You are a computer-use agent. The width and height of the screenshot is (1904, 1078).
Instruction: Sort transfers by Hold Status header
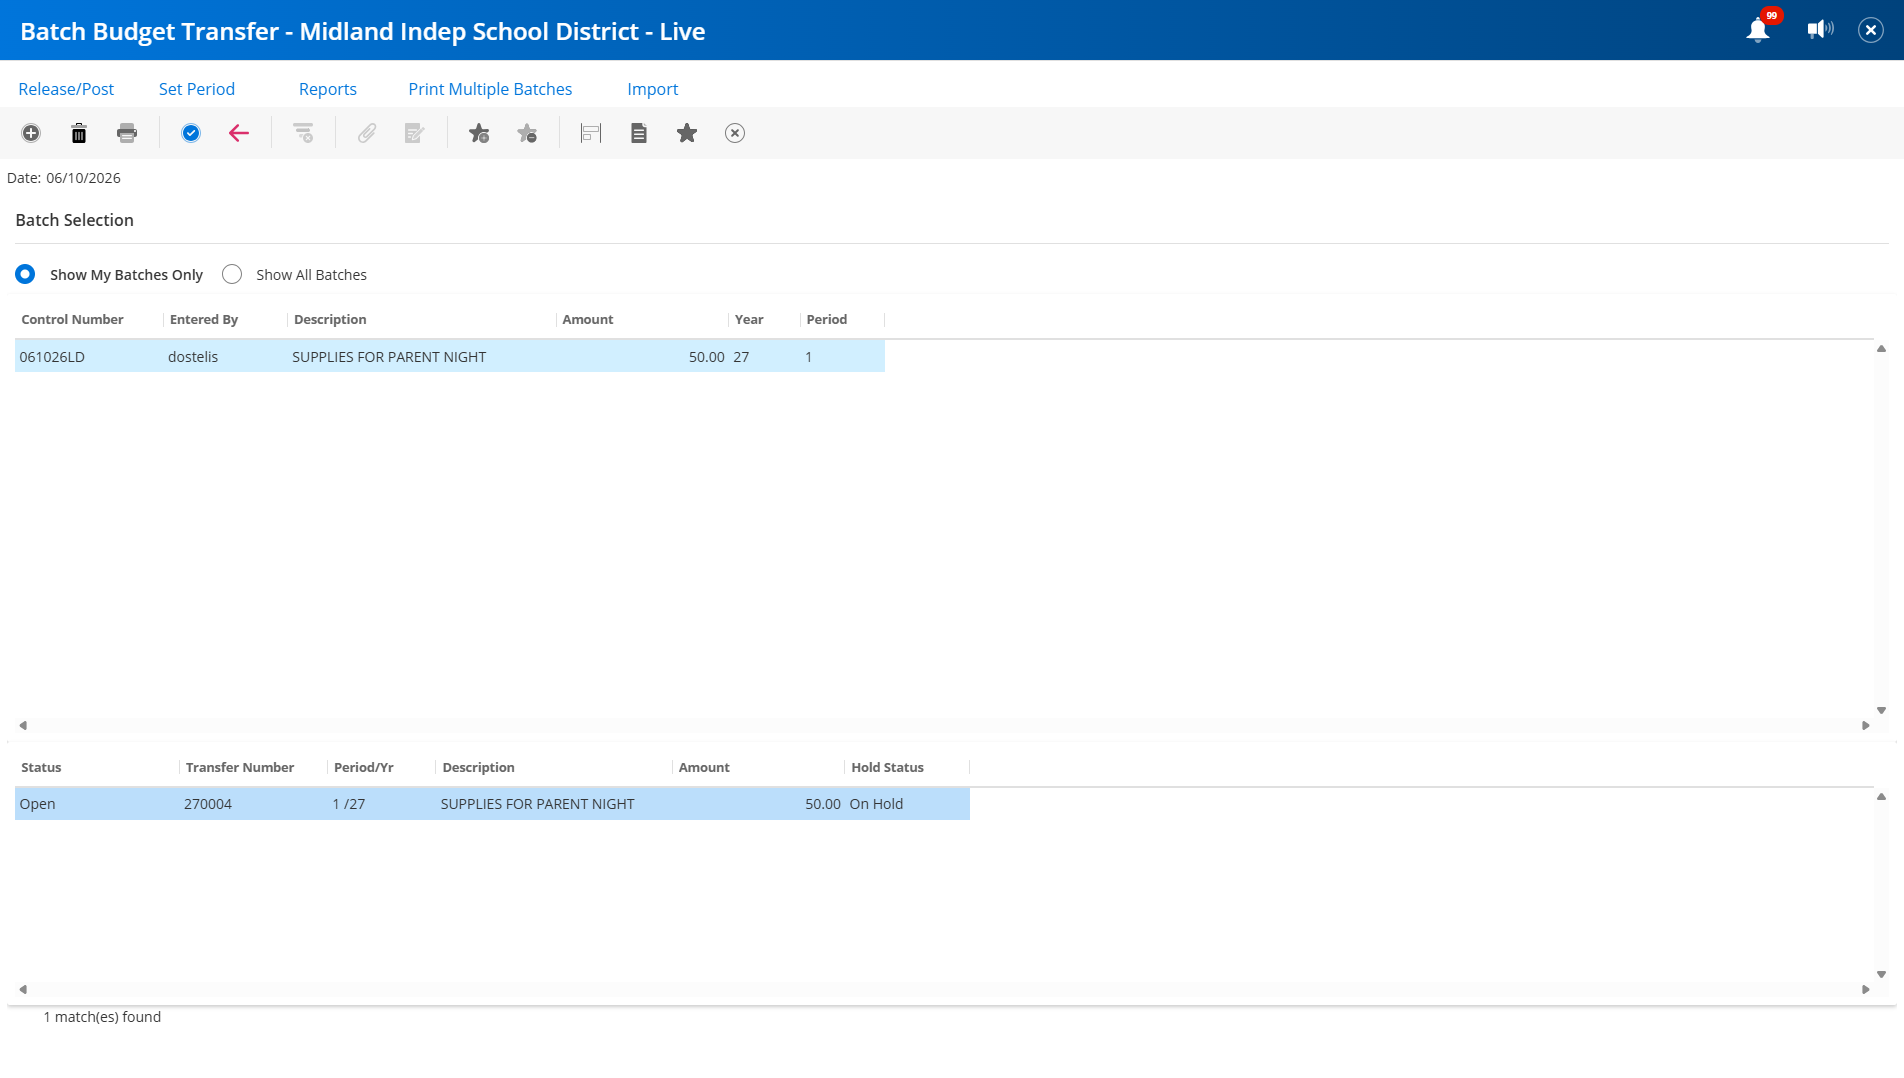tap(887, 767)
